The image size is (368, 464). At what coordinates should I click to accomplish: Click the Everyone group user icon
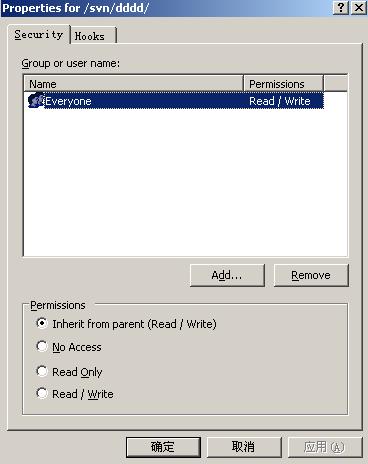36,101
